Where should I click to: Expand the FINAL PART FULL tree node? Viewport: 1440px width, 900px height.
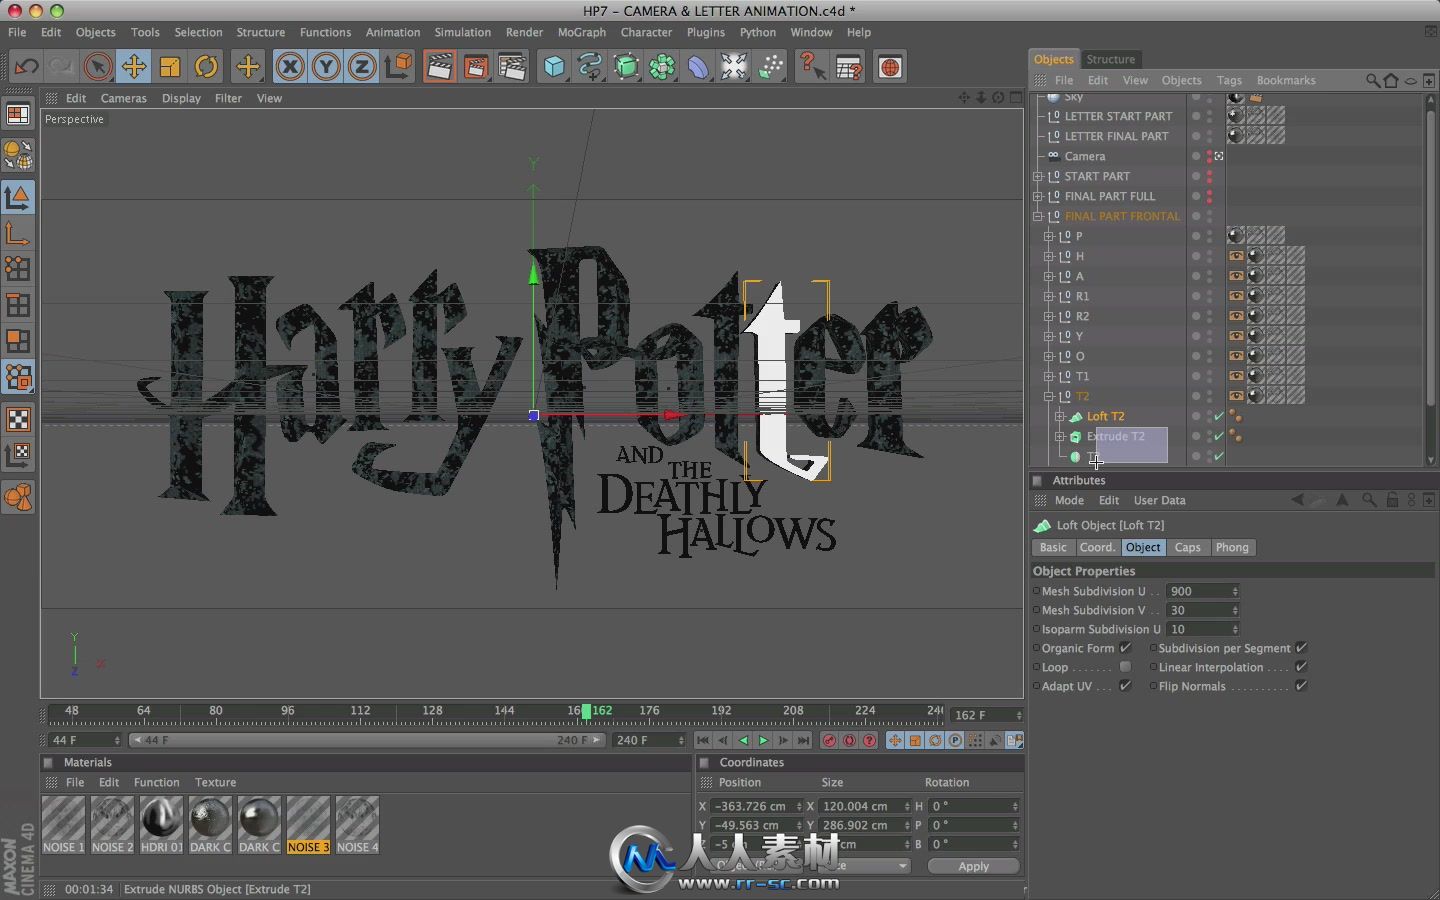point(1038,196)
